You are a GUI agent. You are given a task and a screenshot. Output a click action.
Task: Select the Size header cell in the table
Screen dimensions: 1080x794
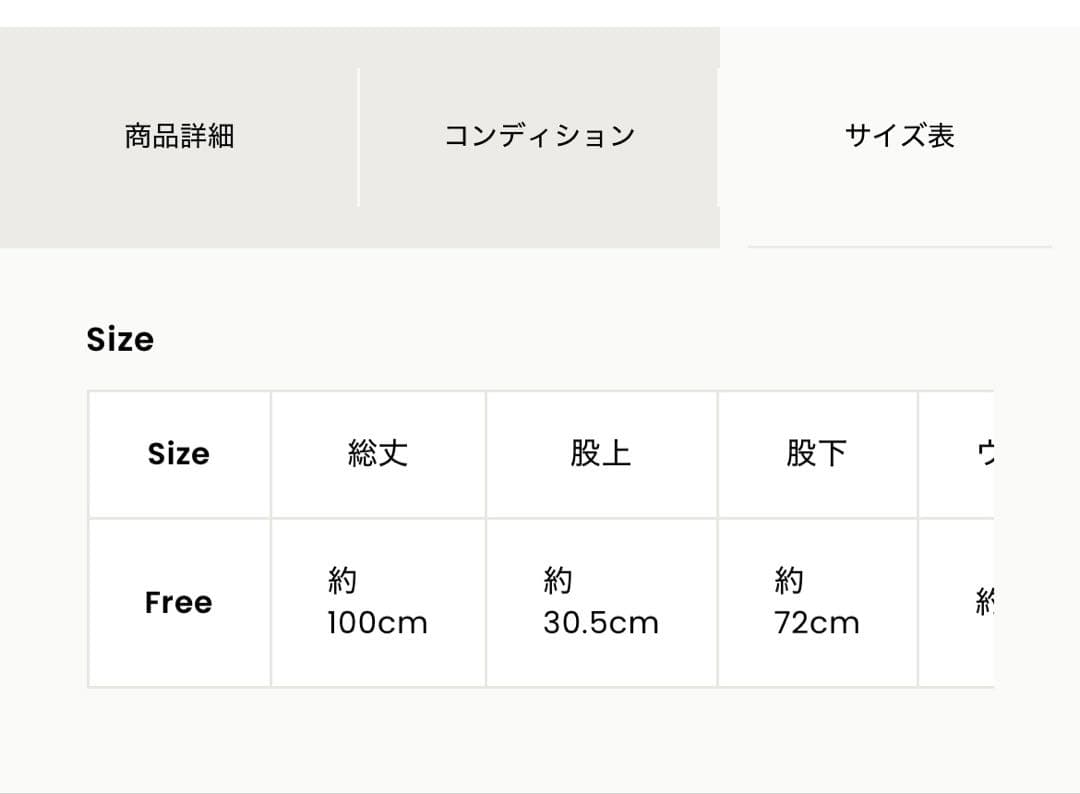[179, 454]
